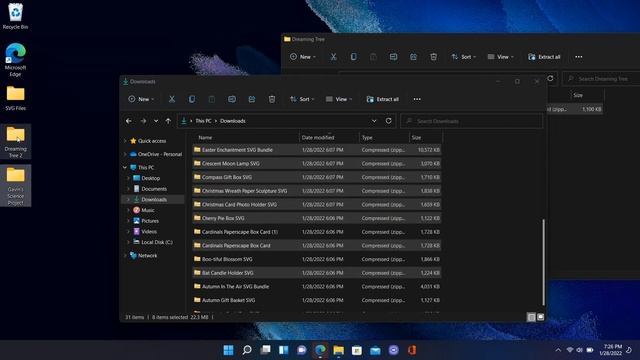The height and width of the screenshot is (360, 640).
Task: Open Sort dropdown in Dreaming Tree window
Action: point(464,57)
